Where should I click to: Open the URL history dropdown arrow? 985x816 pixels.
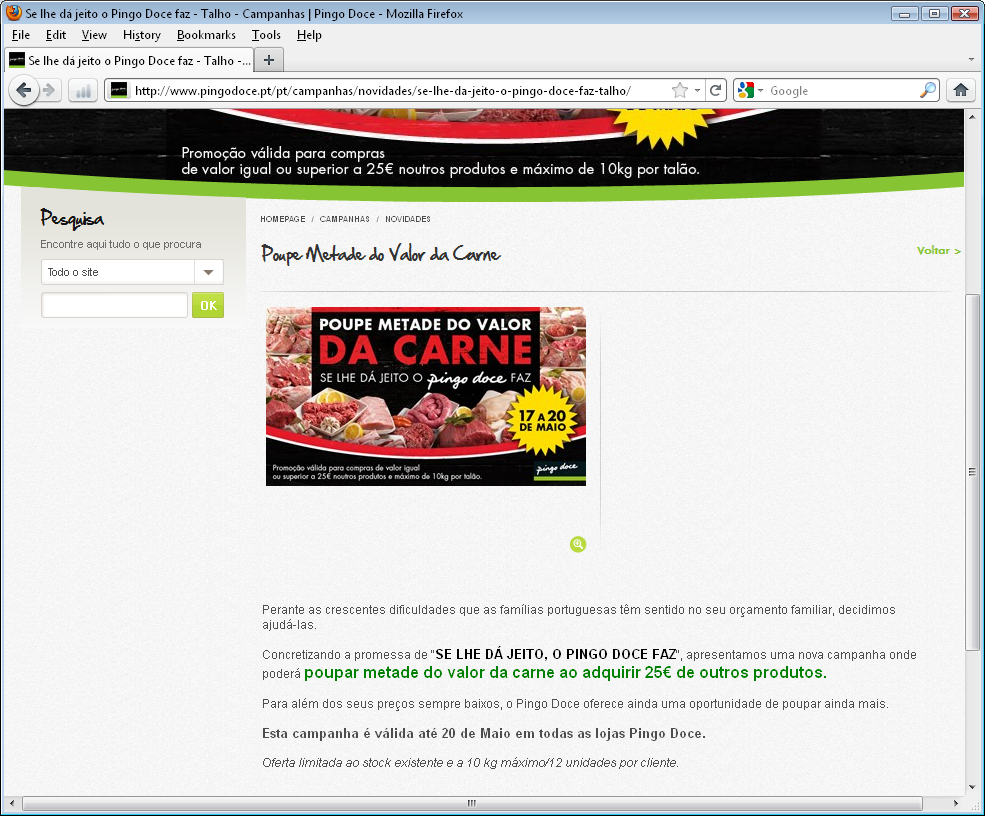pyautogui.click(x=697, y=90)
